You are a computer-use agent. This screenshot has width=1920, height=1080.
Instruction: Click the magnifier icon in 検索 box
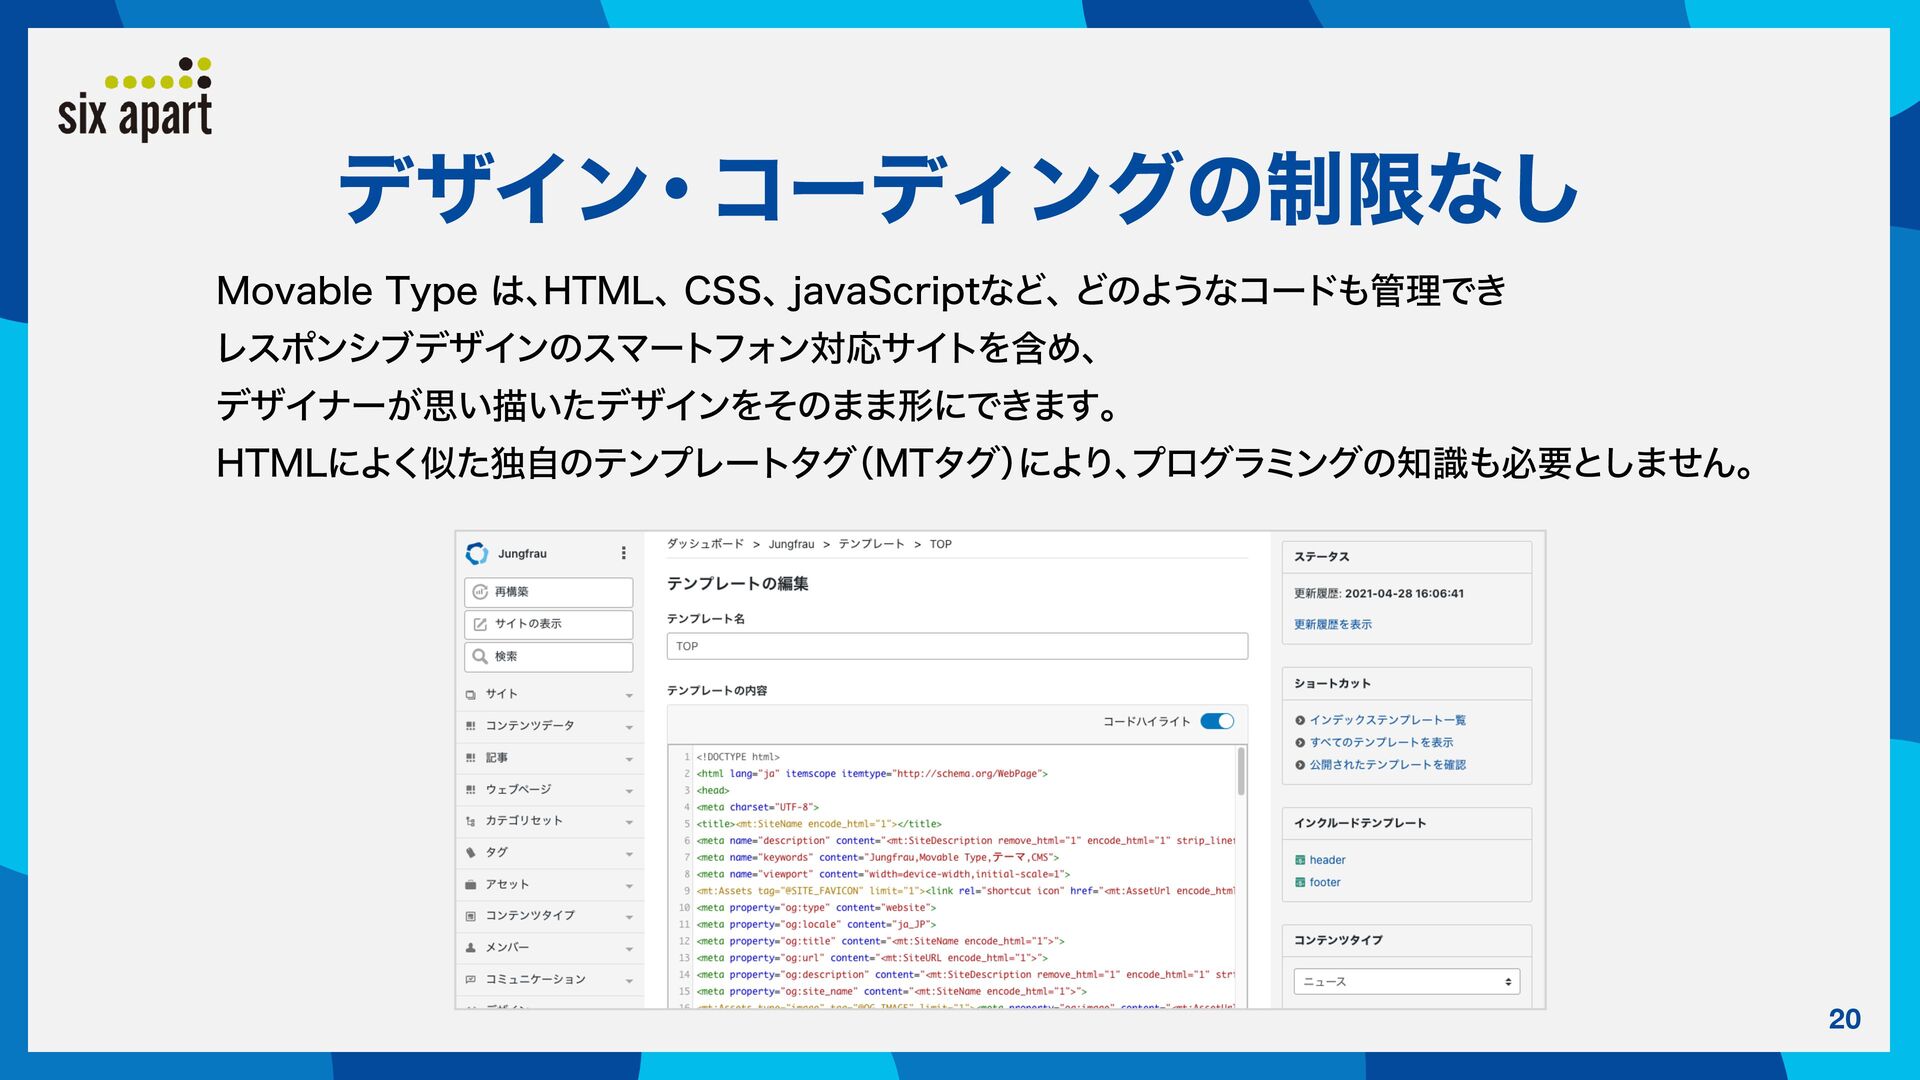click(x=480, y=657)
